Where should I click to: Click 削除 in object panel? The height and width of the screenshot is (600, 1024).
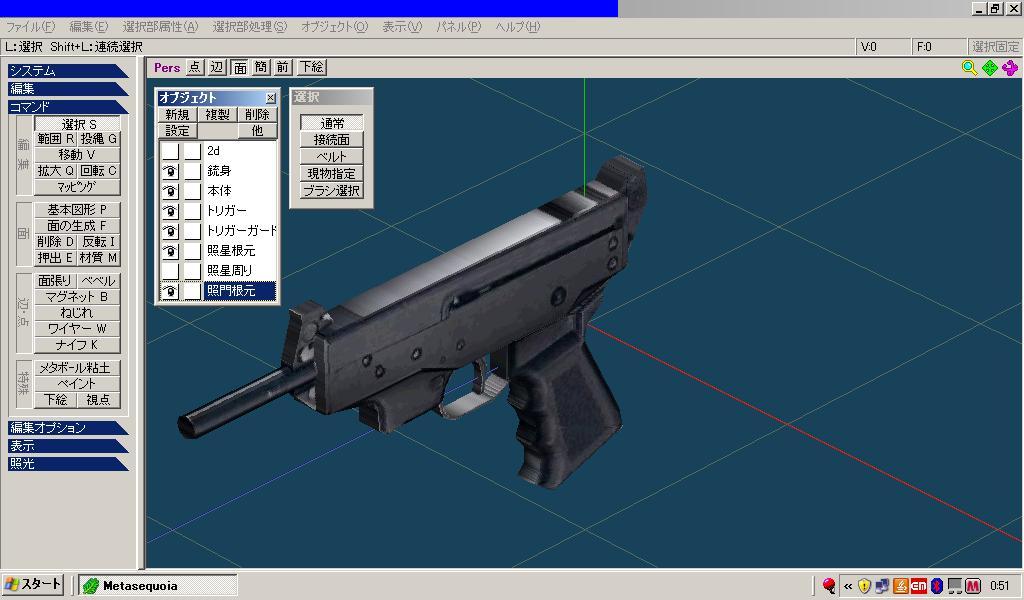click(257, 114)
